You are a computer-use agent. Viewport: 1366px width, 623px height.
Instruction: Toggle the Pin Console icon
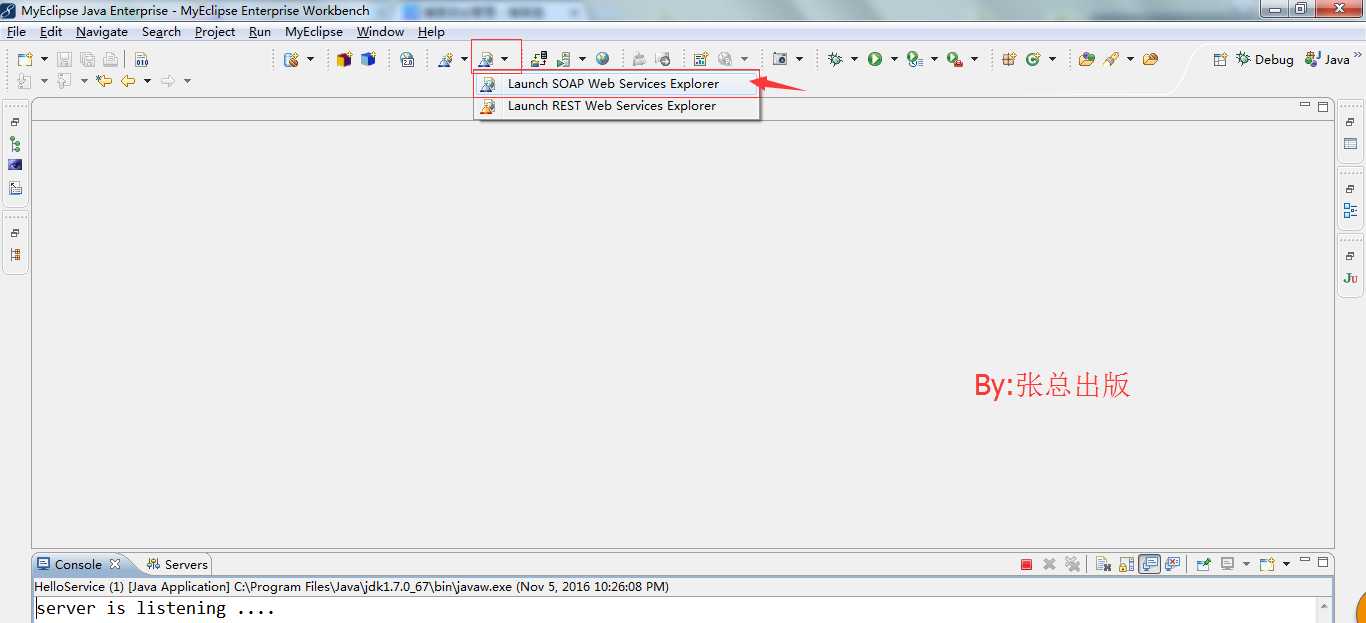click(x=1204, y=564)
